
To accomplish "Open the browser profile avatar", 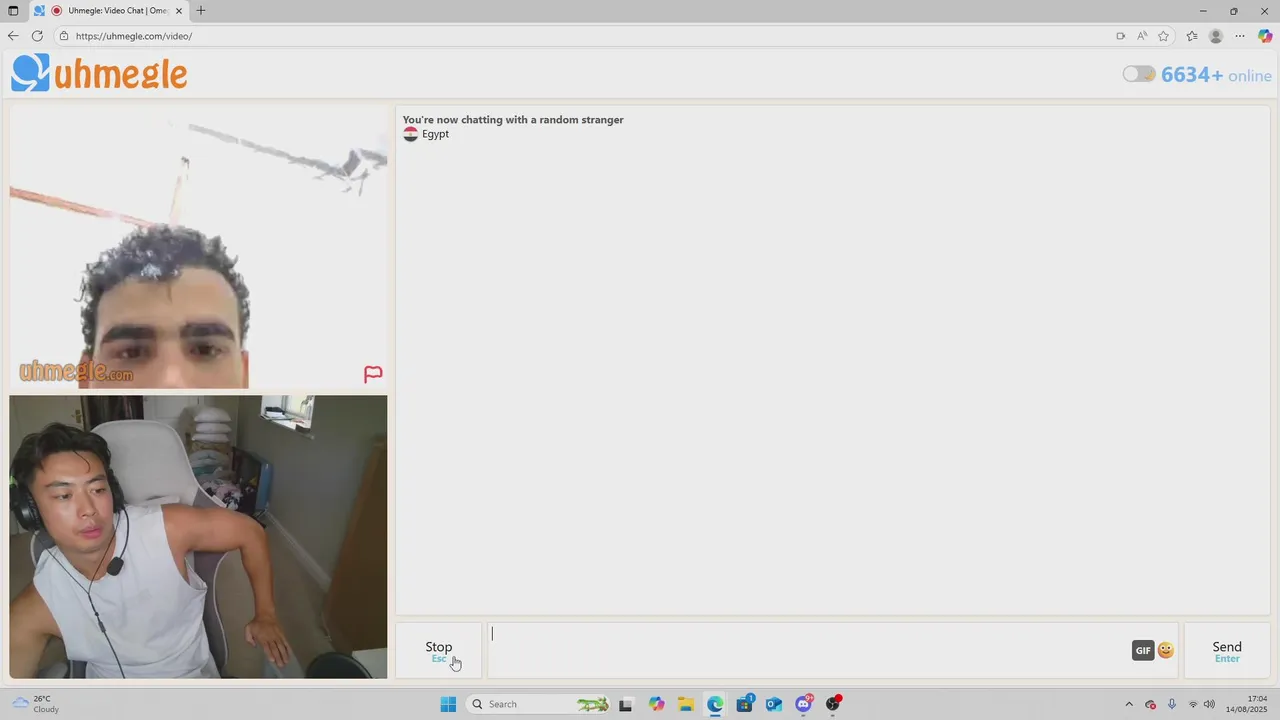I will (1216, 36).
